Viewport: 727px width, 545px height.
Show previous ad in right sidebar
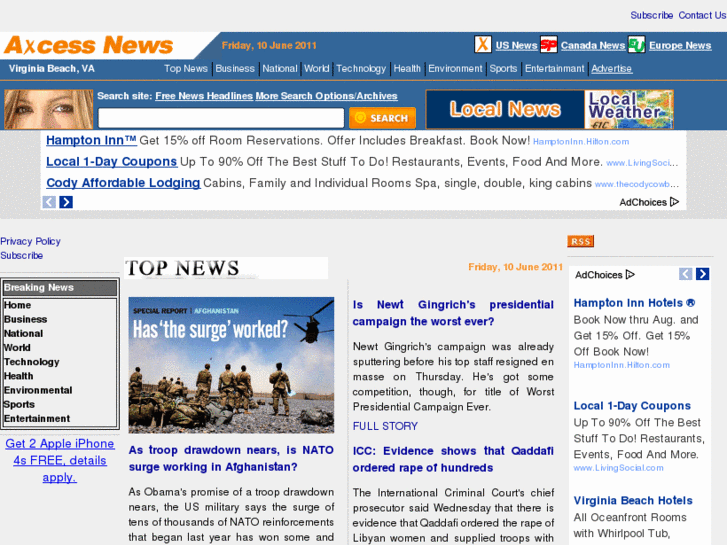click(686, 274)
